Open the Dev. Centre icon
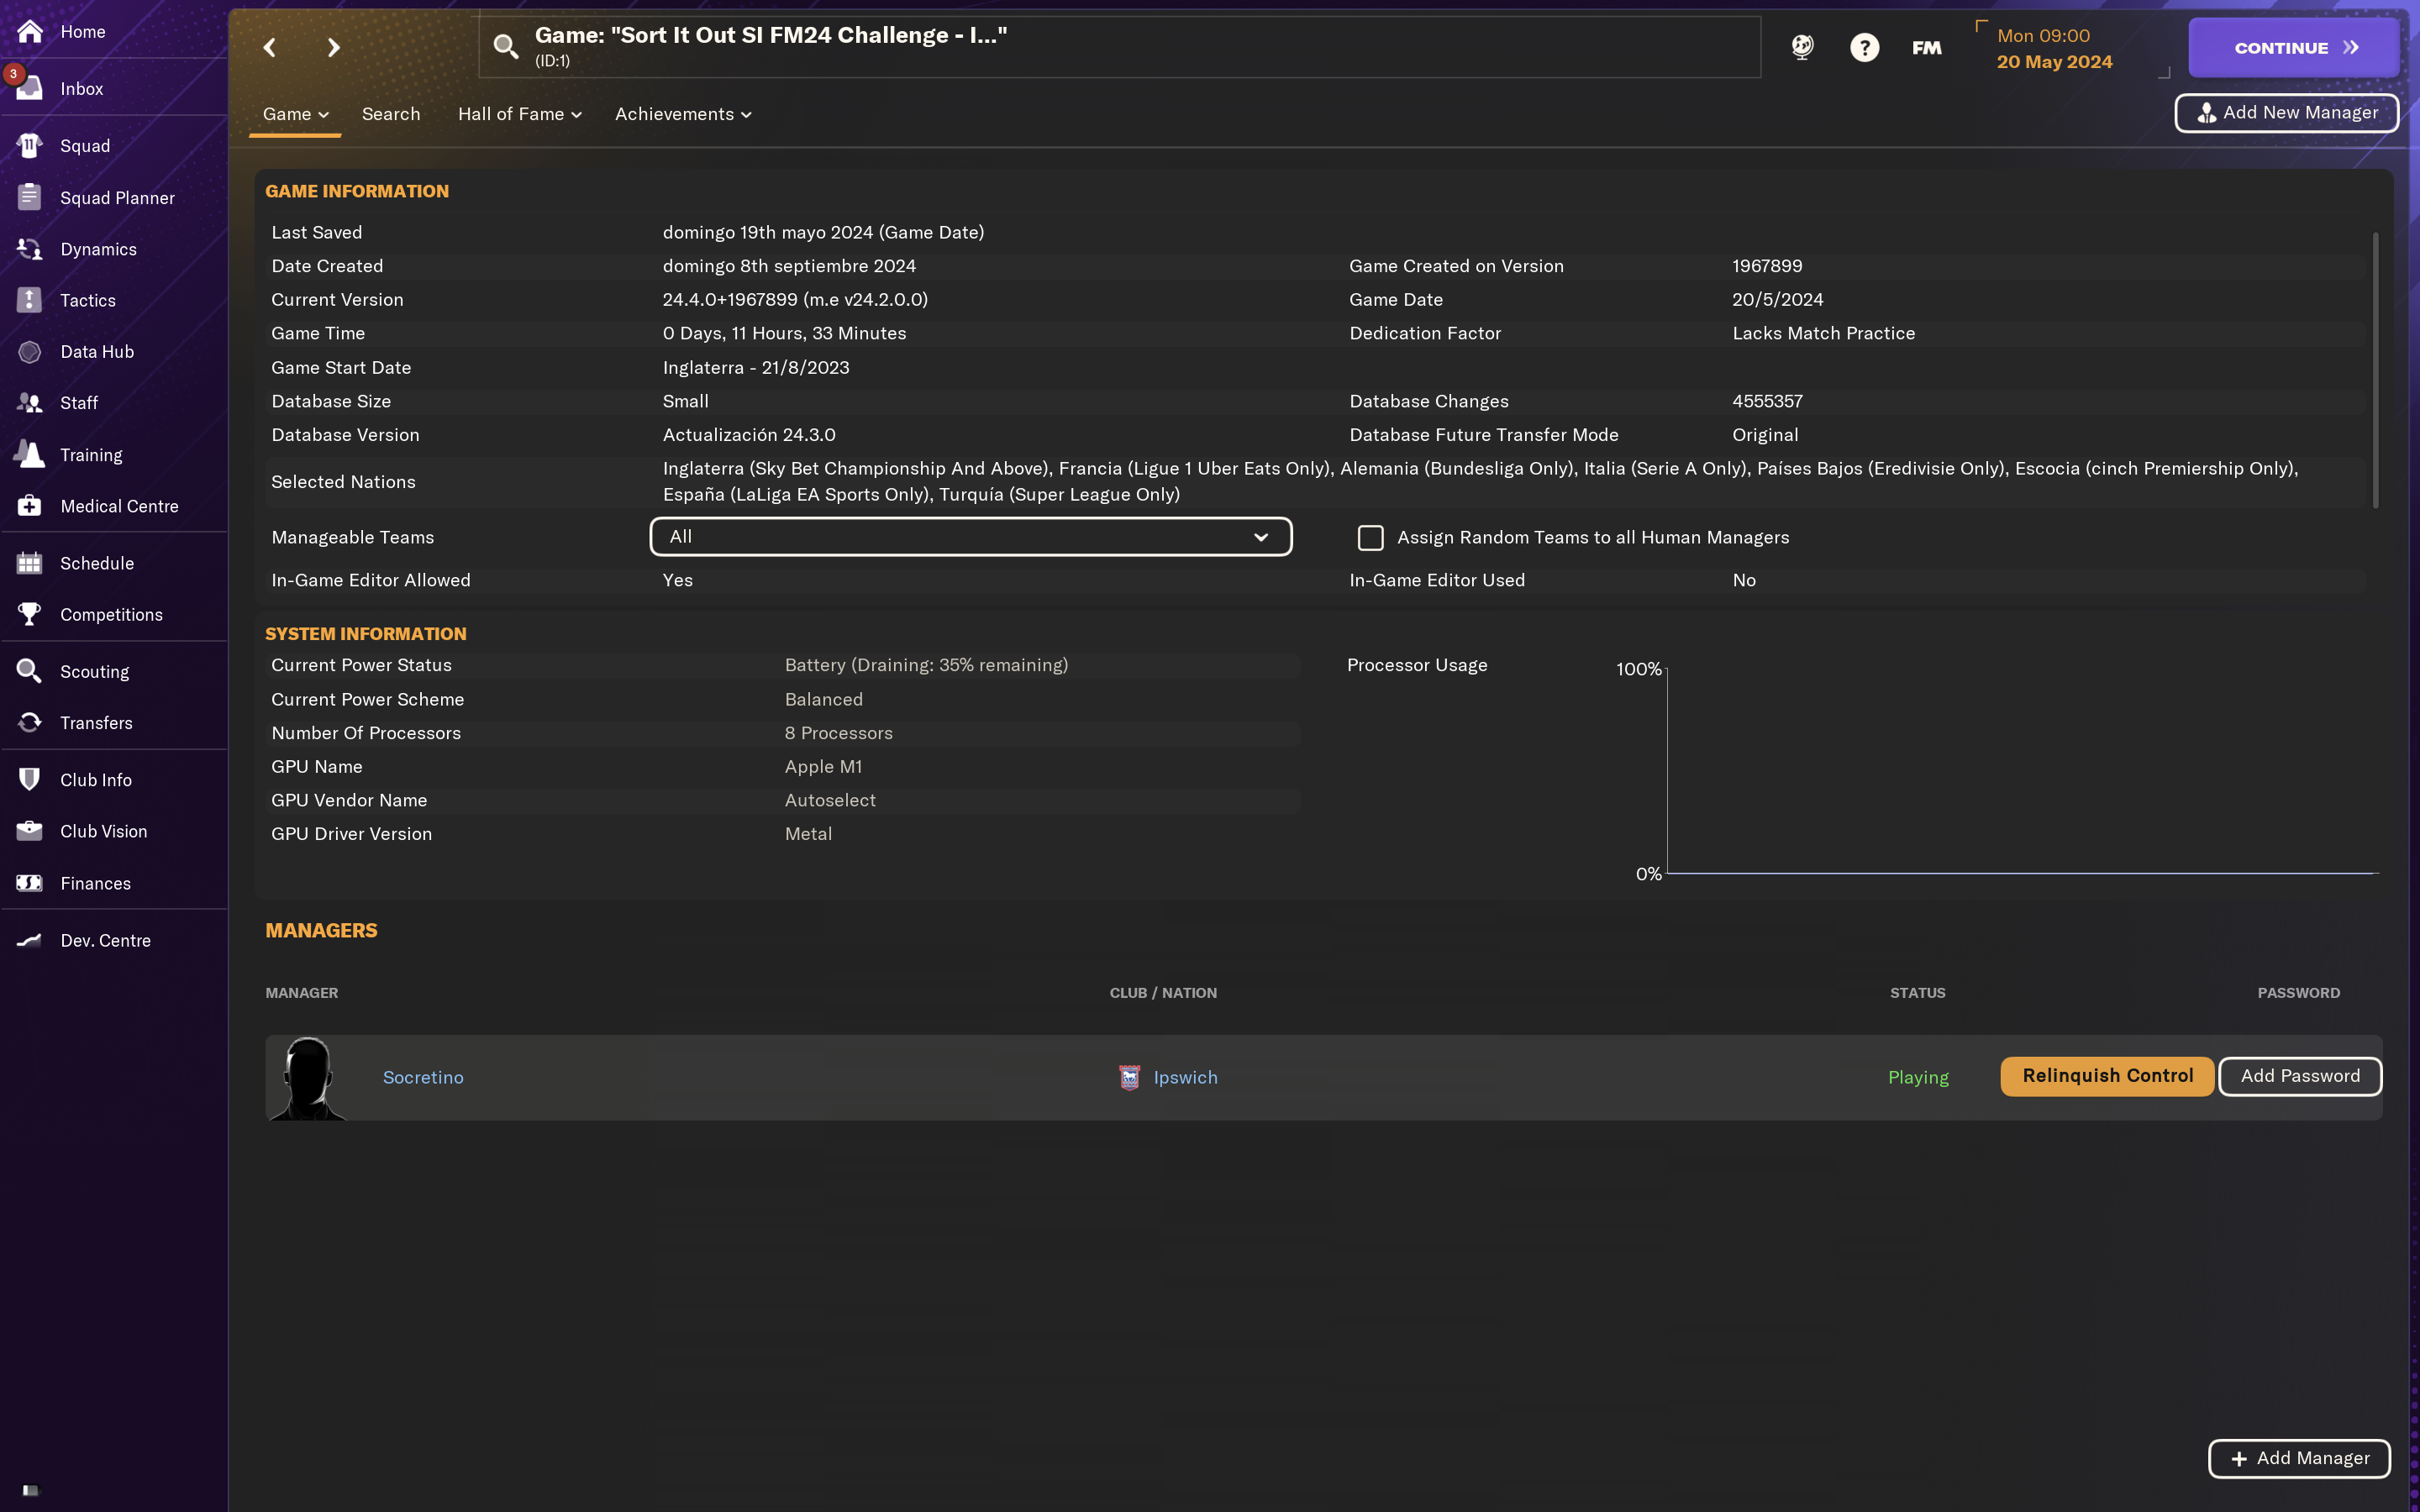The height and width of the screenshot is (1512, 2420). 30,940
